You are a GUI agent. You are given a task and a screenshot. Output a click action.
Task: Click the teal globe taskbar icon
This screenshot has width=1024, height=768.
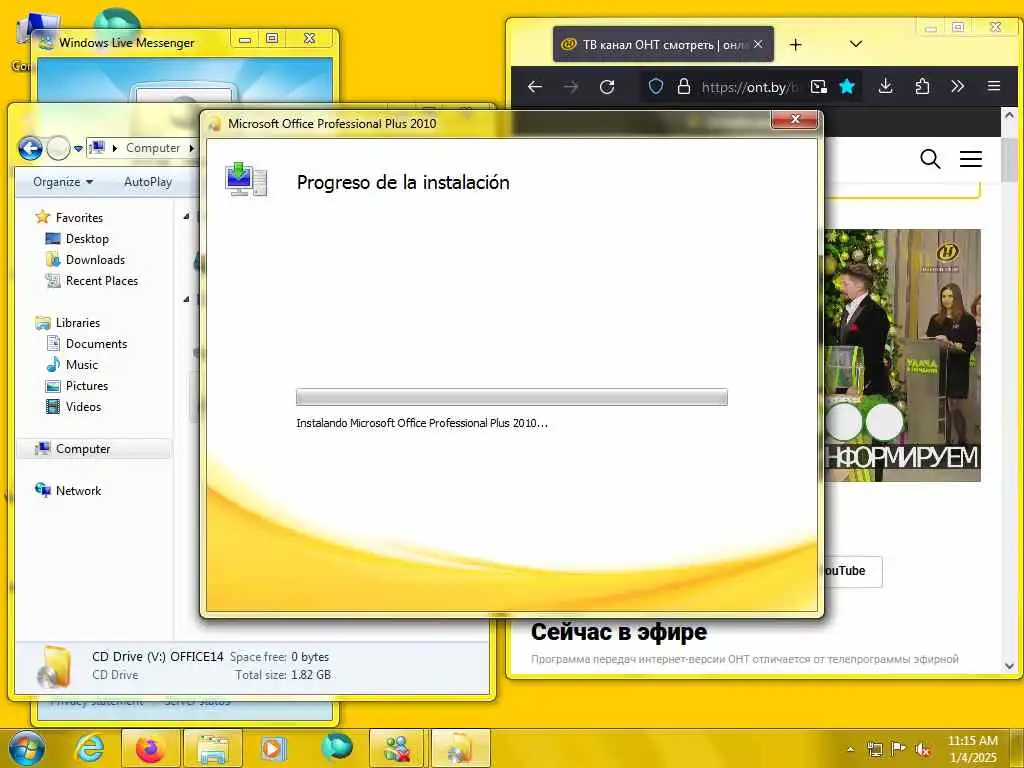click(x=336, y=747)
